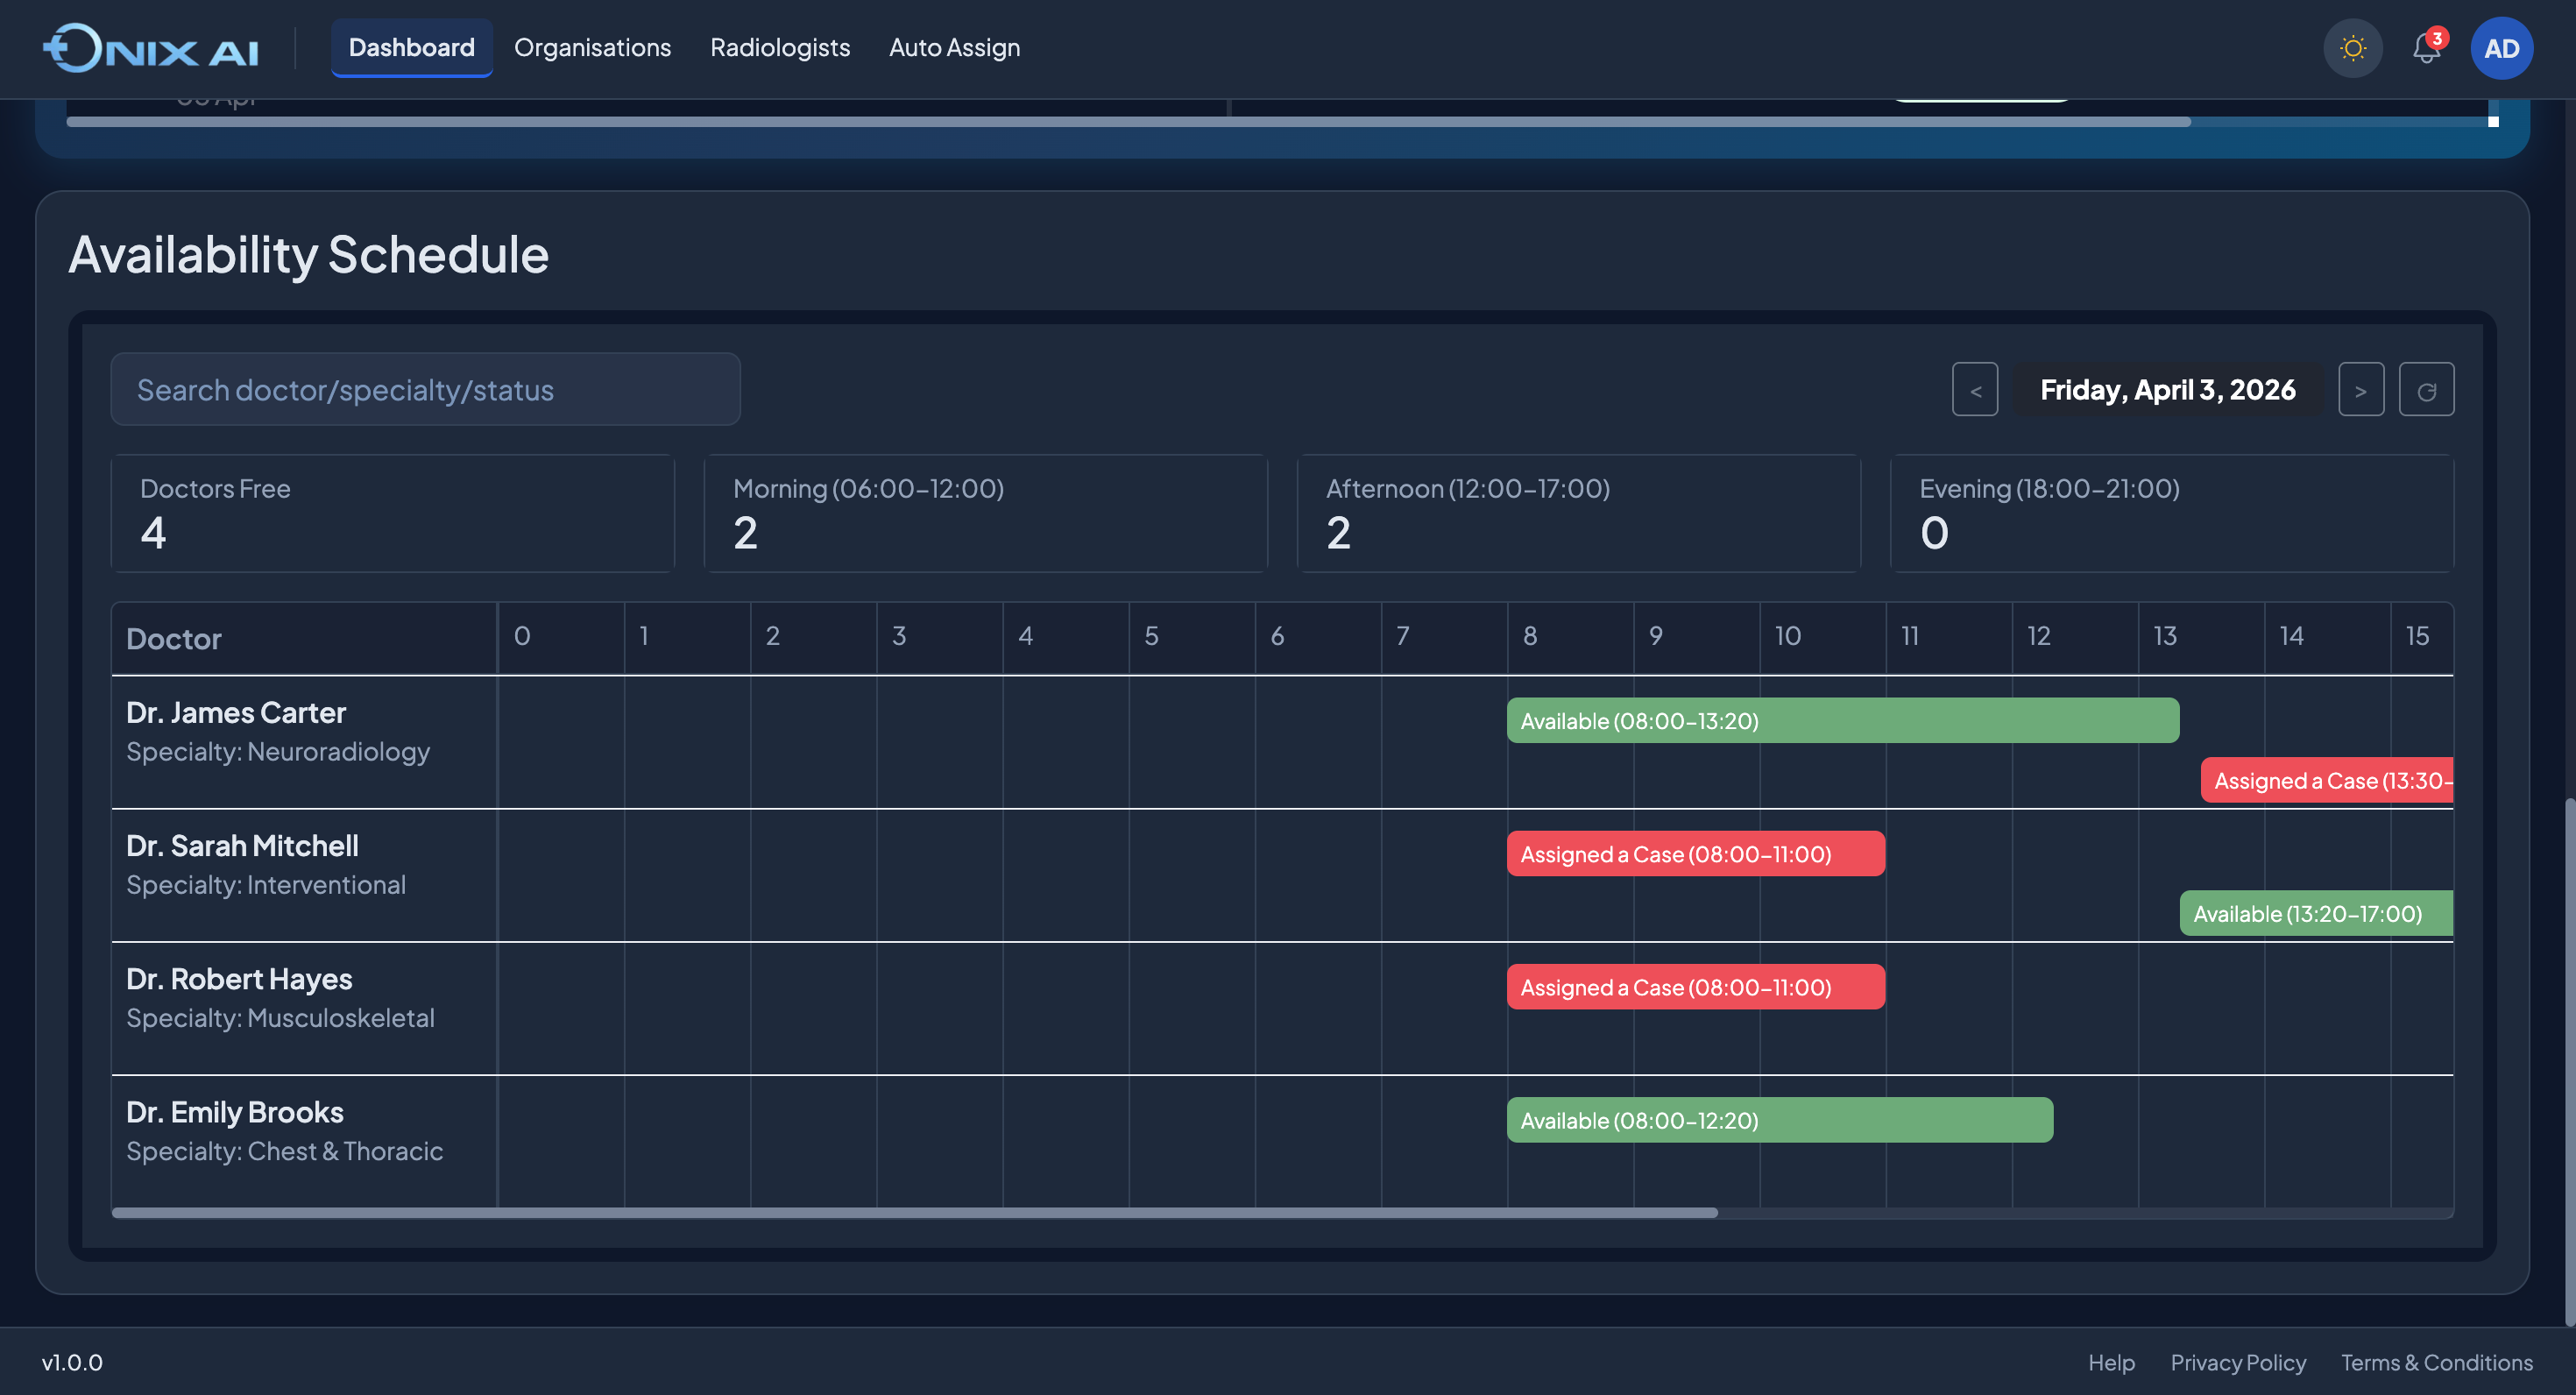Click the search doctor/specialty/status field

point(425,389)
